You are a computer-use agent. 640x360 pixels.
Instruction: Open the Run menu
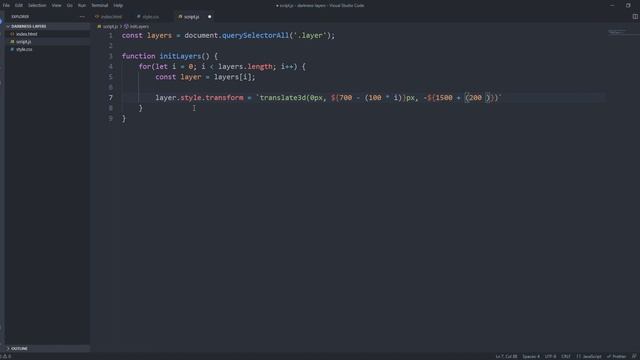point(82,5)
